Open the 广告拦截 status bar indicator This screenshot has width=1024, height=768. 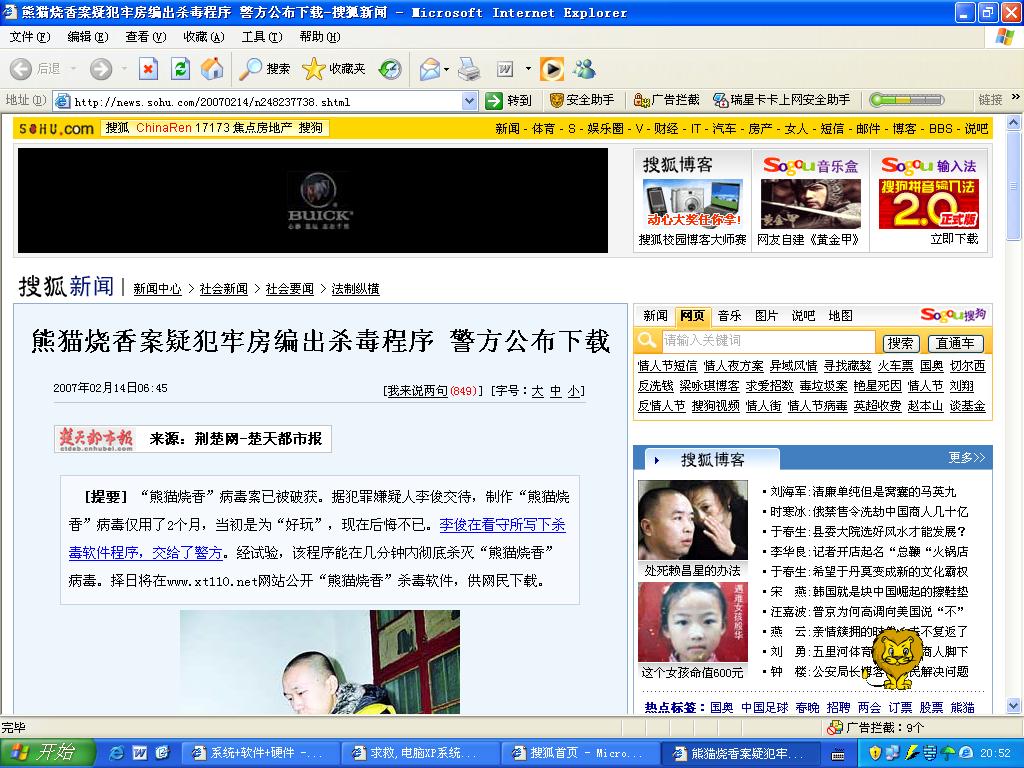pos(875,728)
